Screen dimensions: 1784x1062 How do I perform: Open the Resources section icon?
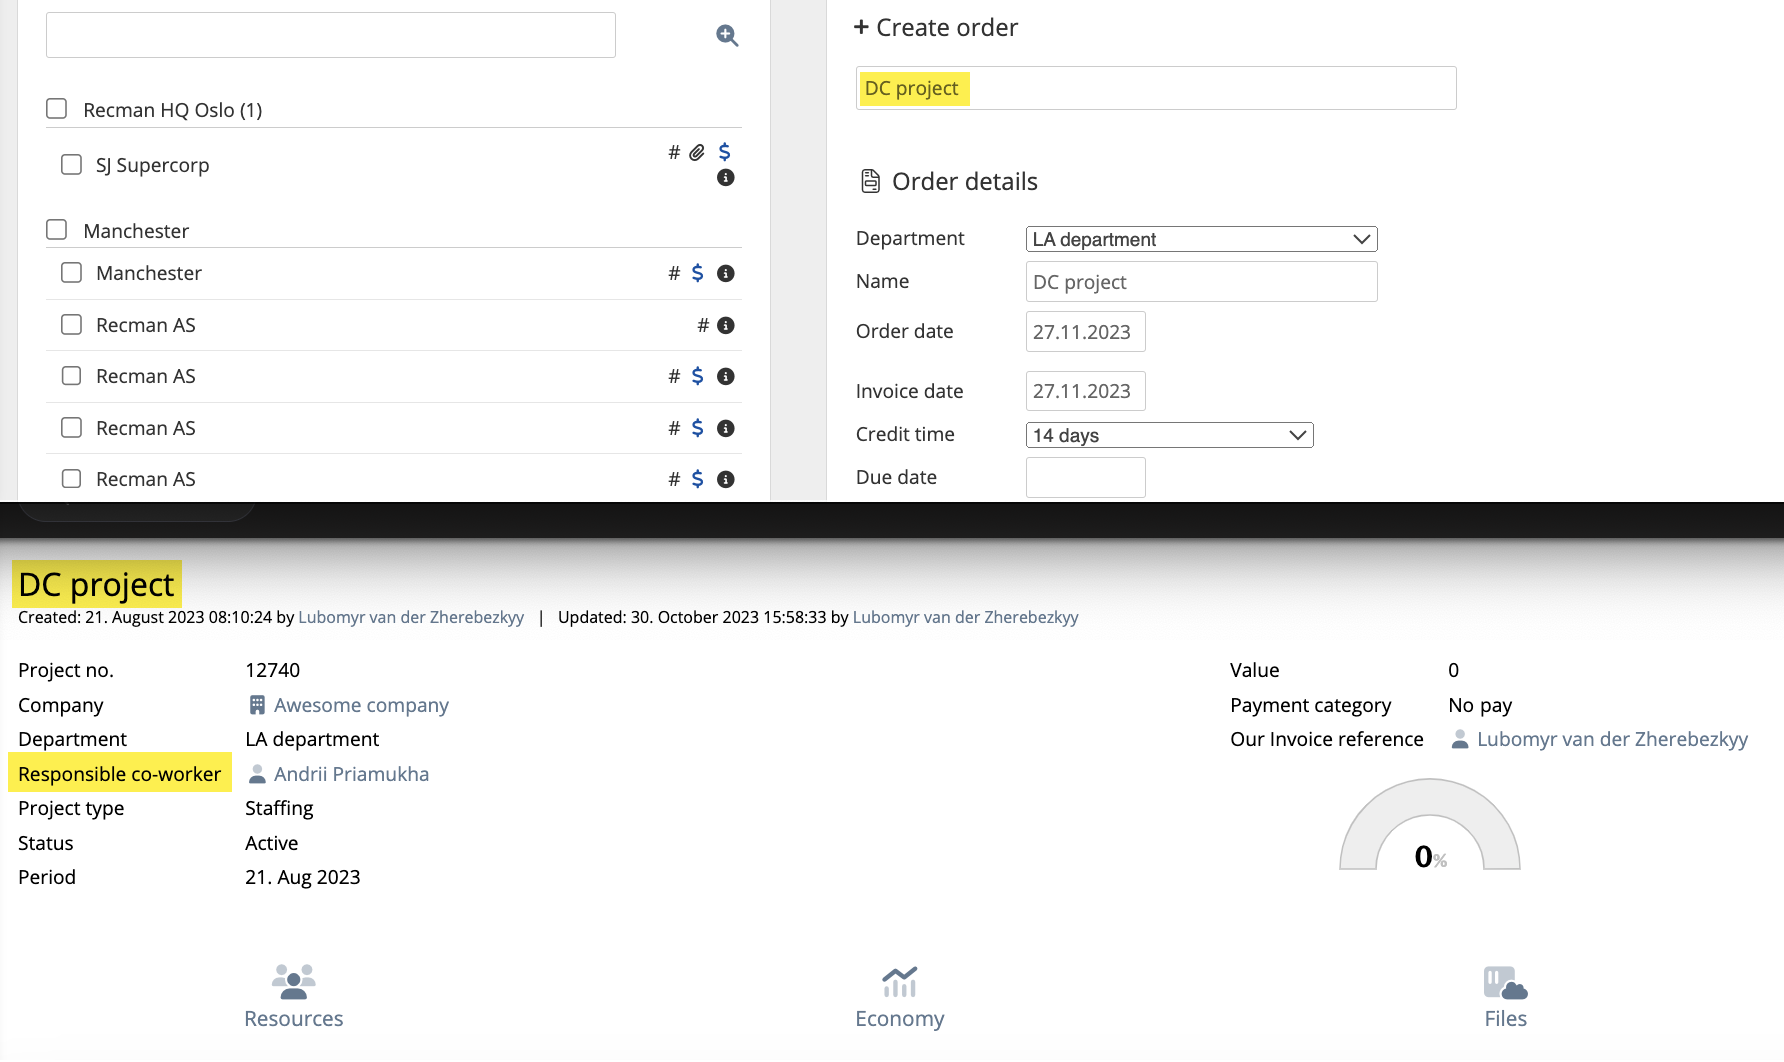tap(293, 982)
